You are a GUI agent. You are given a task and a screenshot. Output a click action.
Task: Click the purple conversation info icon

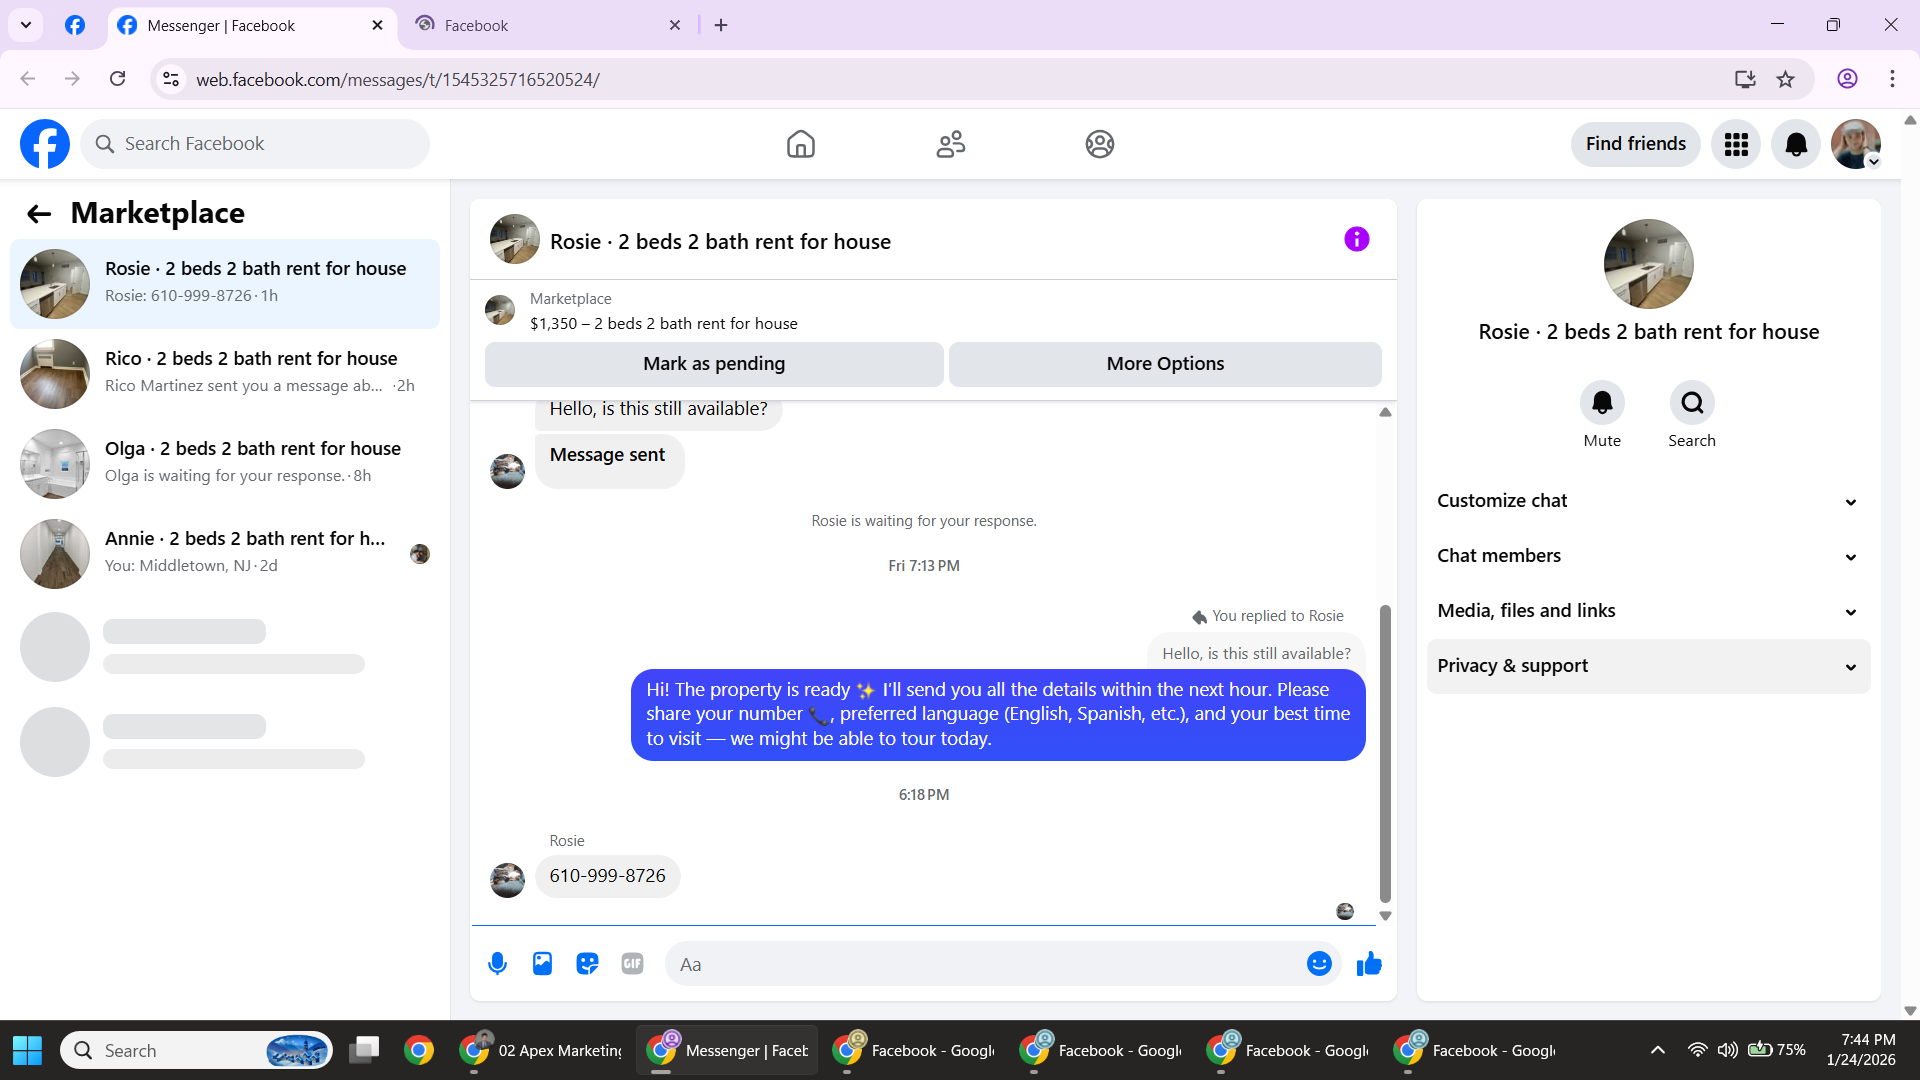[1356, 240]
